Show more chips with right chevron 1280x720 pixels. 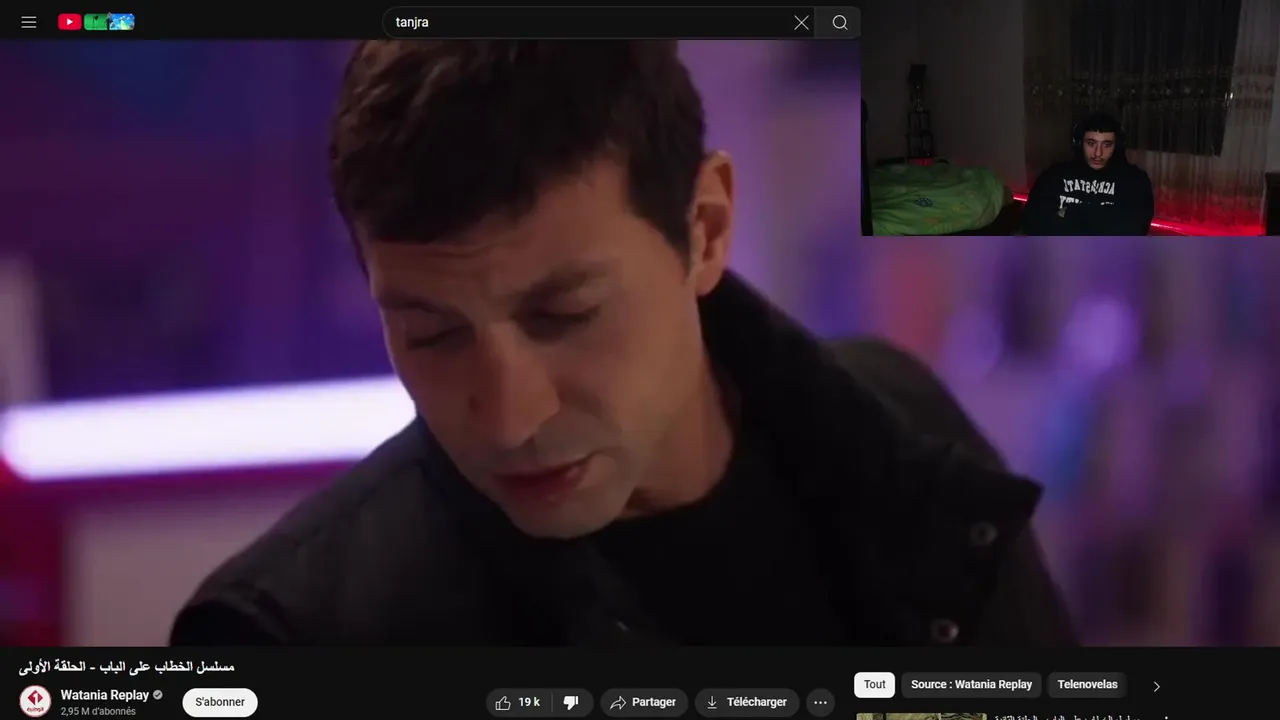point(1157,686)
